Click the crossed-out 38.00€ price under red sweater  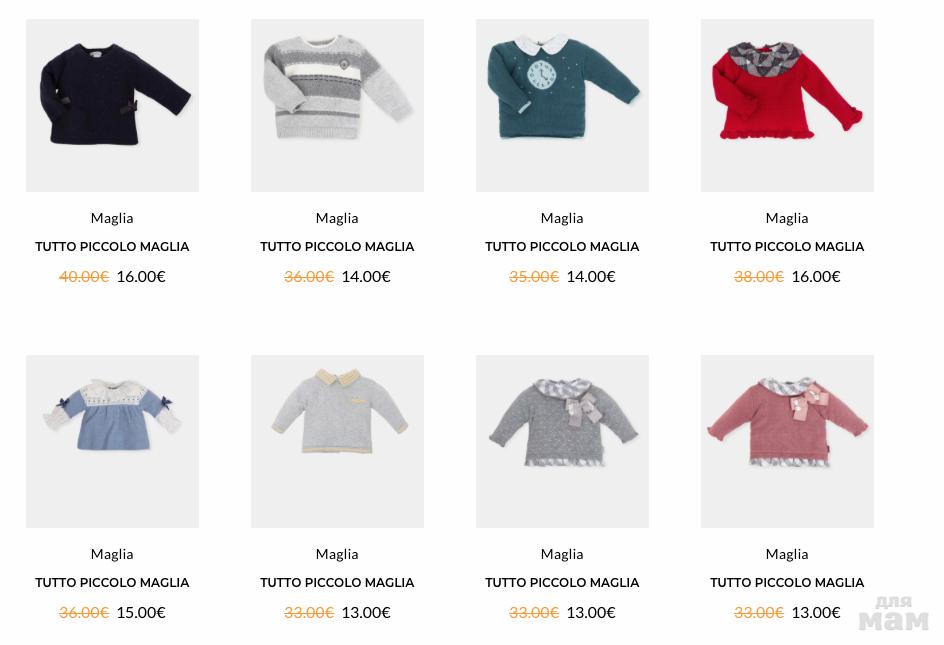[x=758, y=276]
